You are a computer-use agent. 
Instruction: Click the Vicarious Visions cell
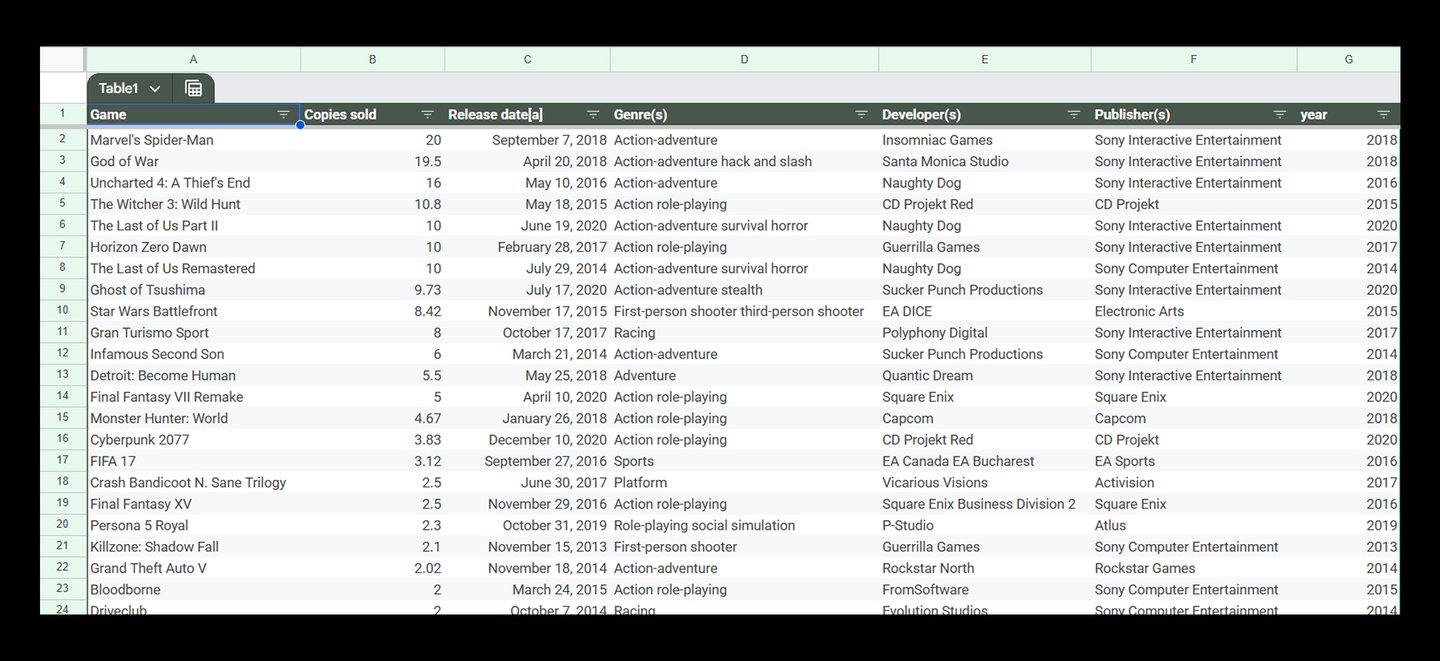click(985, 483)
